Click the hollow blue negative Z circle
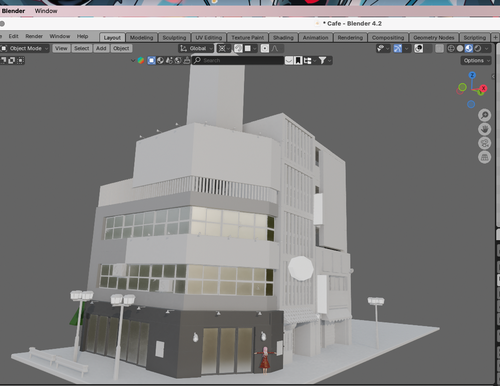 tap(471, 105)
